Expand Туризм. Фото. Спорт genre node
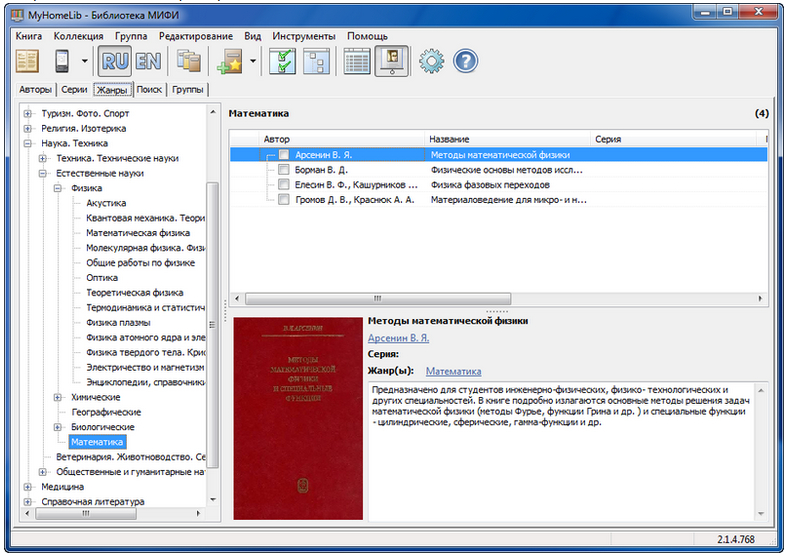The height and width of the screenshot is (555, 787). [28, 113]
